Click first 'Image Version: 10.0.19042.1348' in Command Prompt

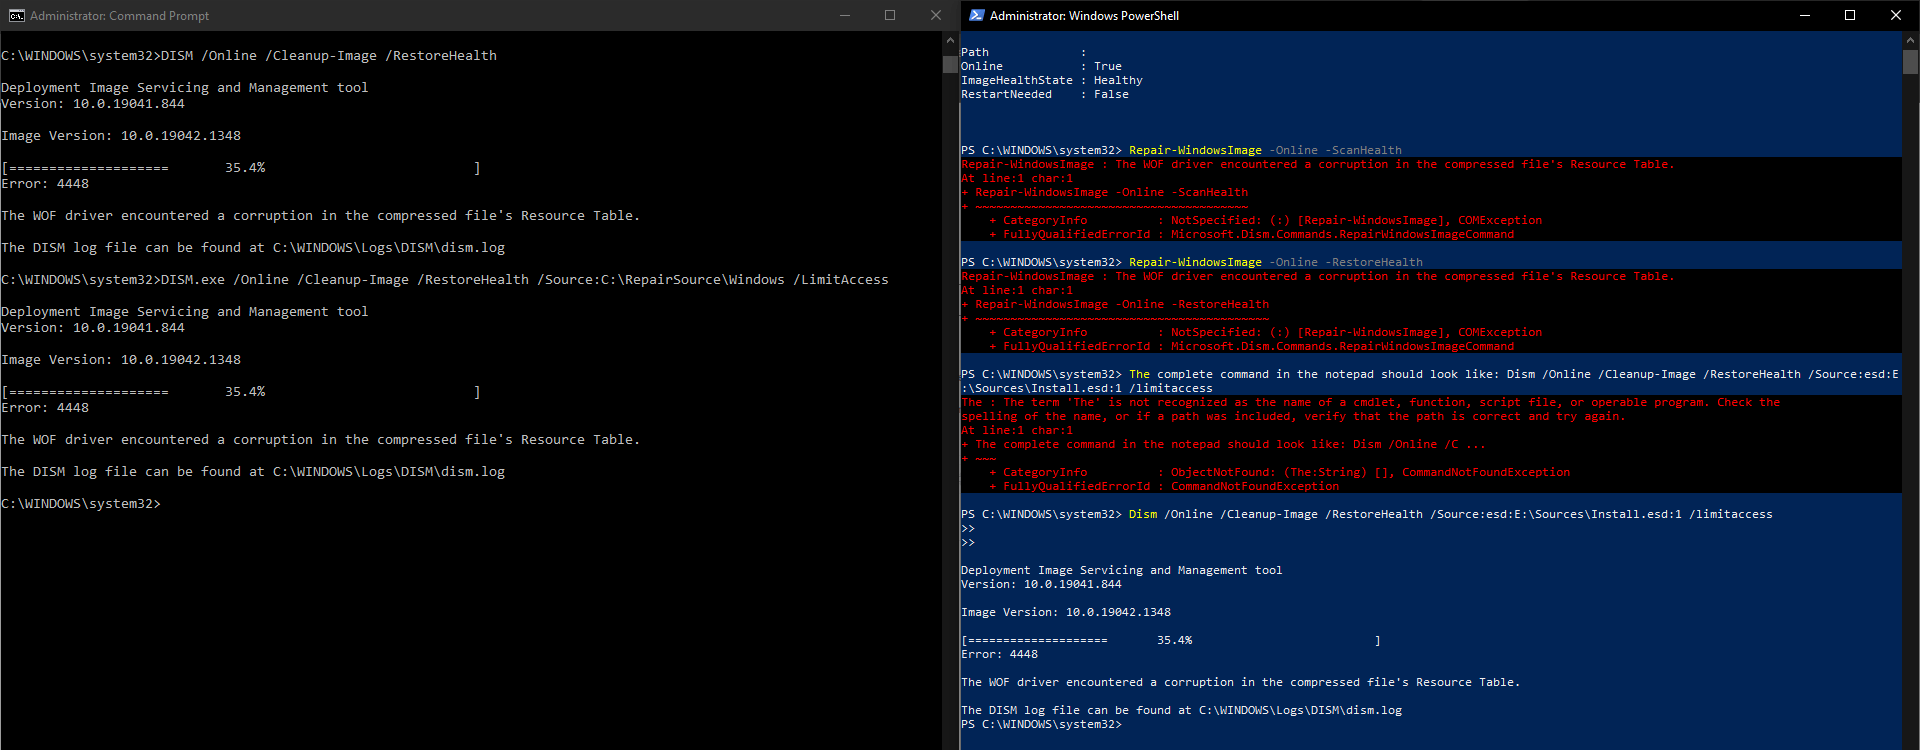tap(121, 136)
